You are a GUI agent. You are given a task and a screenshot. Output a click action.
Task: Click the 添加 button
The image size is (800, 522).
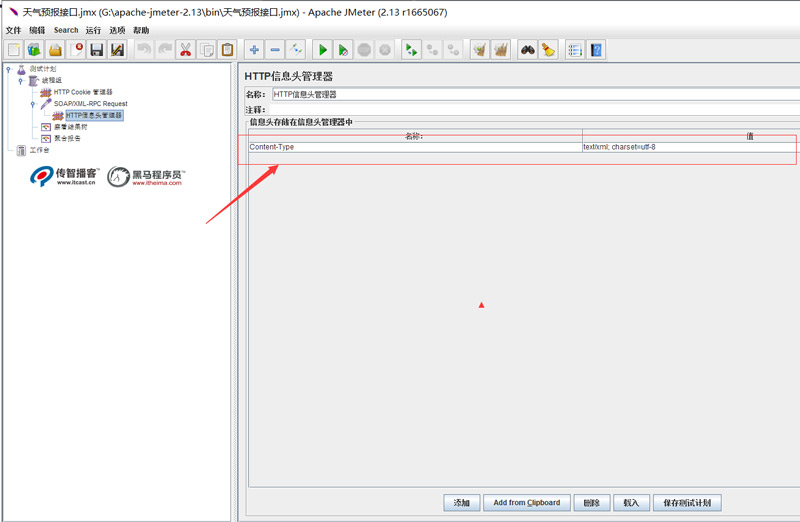tap(462, 503)
